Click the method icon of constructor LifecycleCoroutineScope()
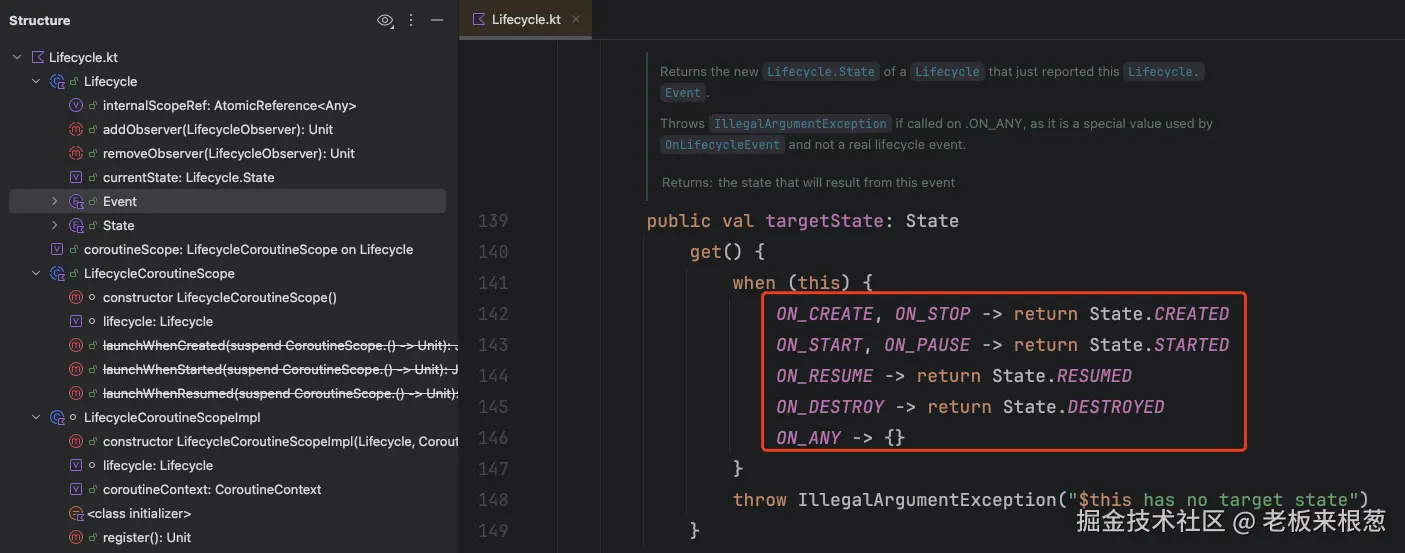 click(75, 297)
